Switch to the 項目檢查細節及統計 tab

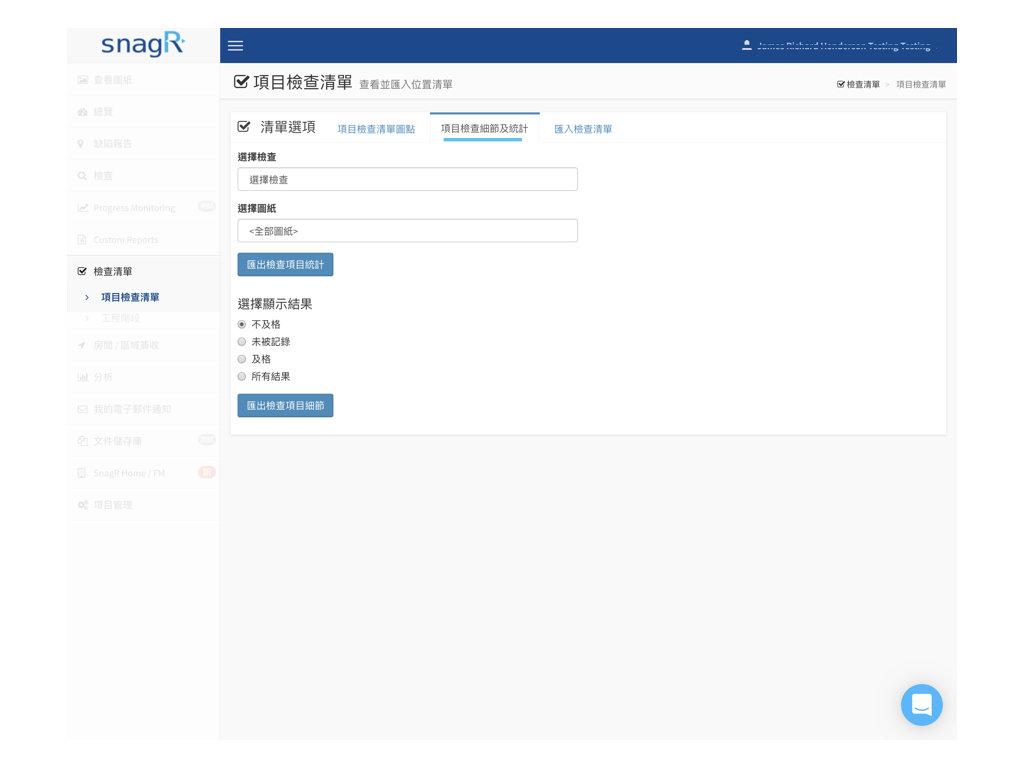(x=485, y=129)
